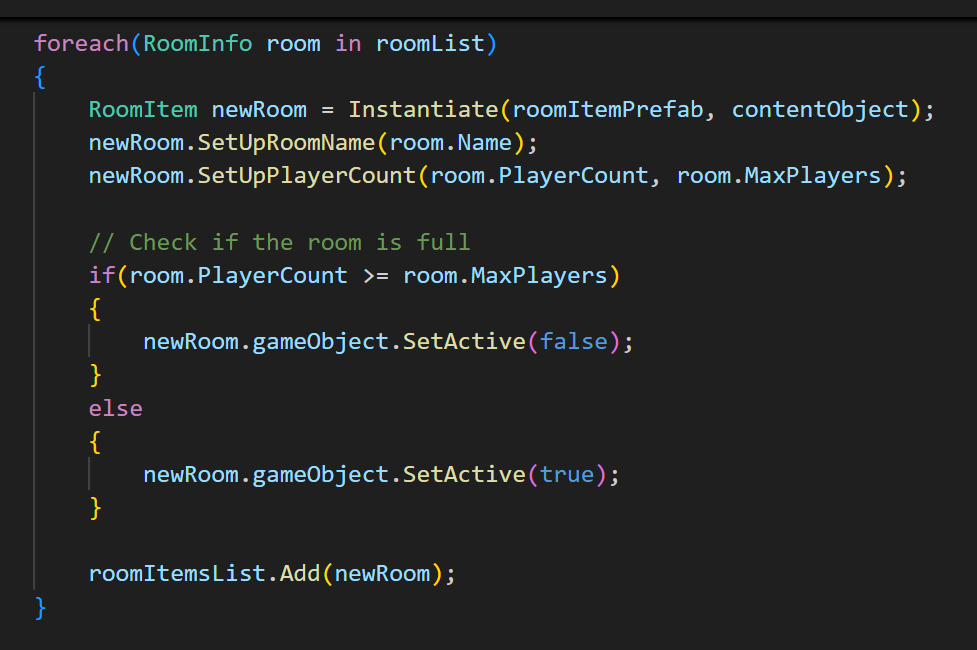Click roomItemsList.Add method call

204,574
